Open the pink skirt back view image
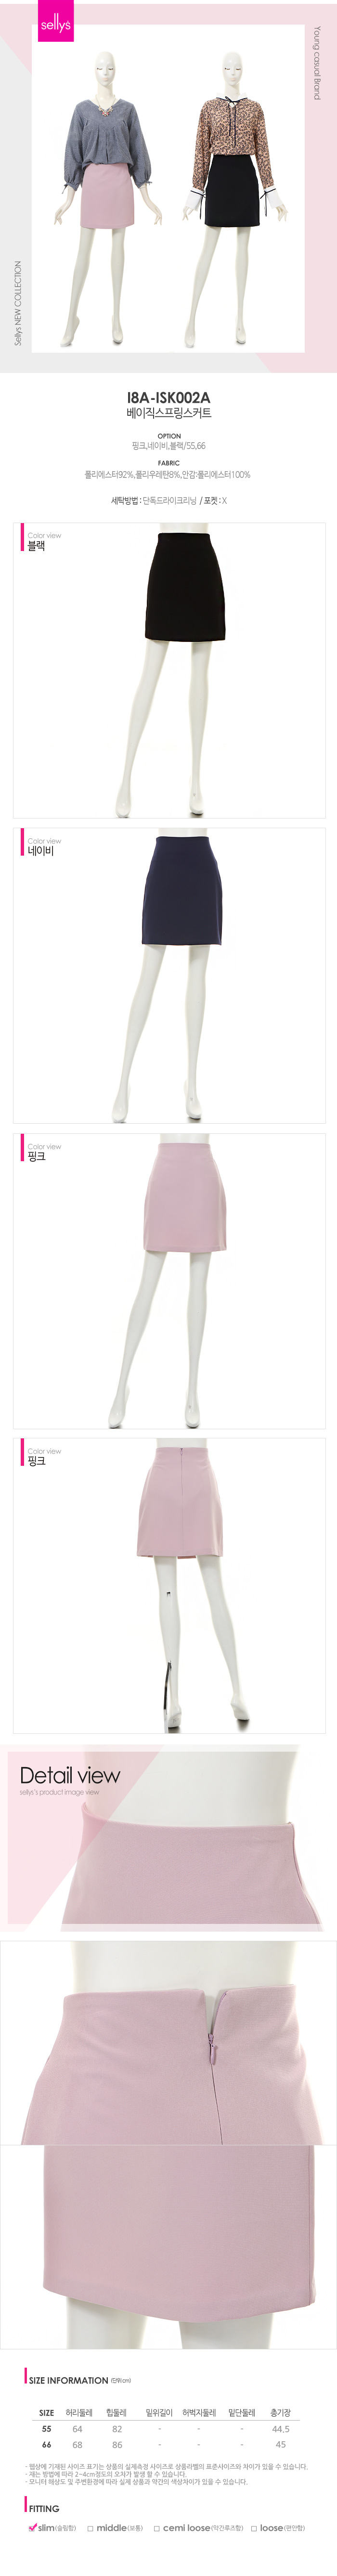Screen dimensions: 337x2576 point(169,1585)
